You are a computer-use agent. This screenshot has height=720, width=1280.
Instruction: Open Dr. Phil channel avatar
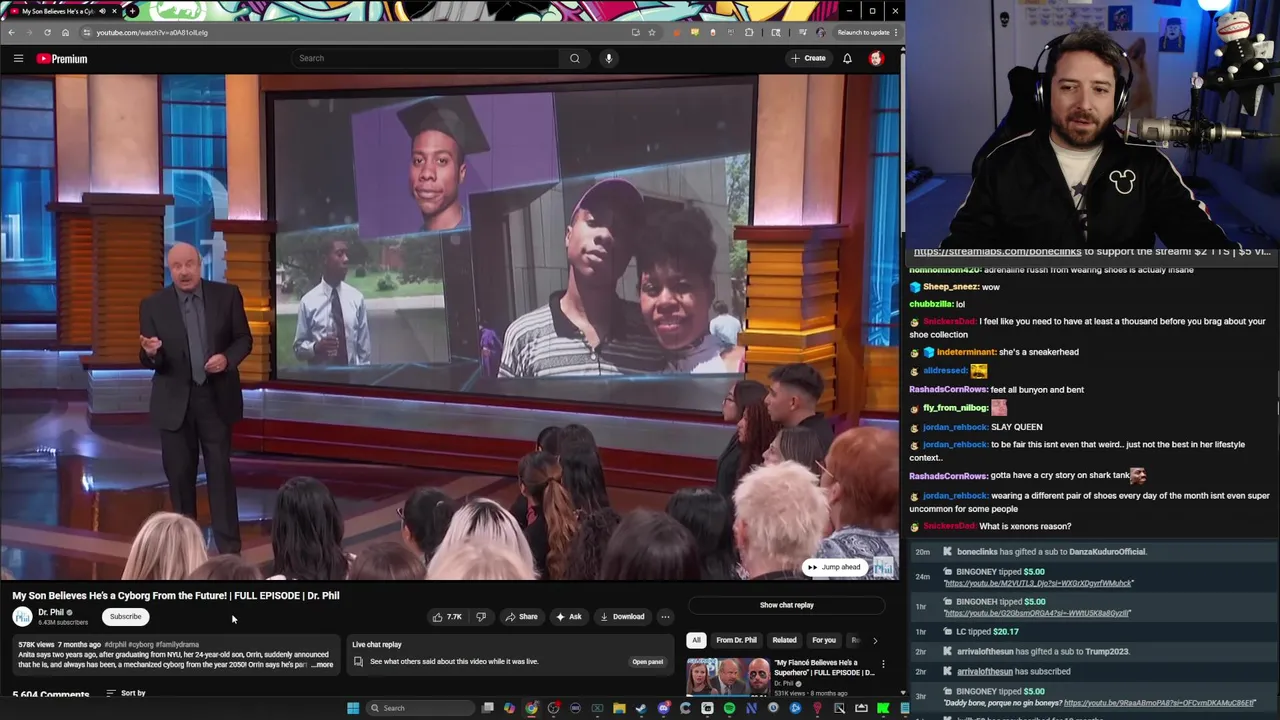22,617
